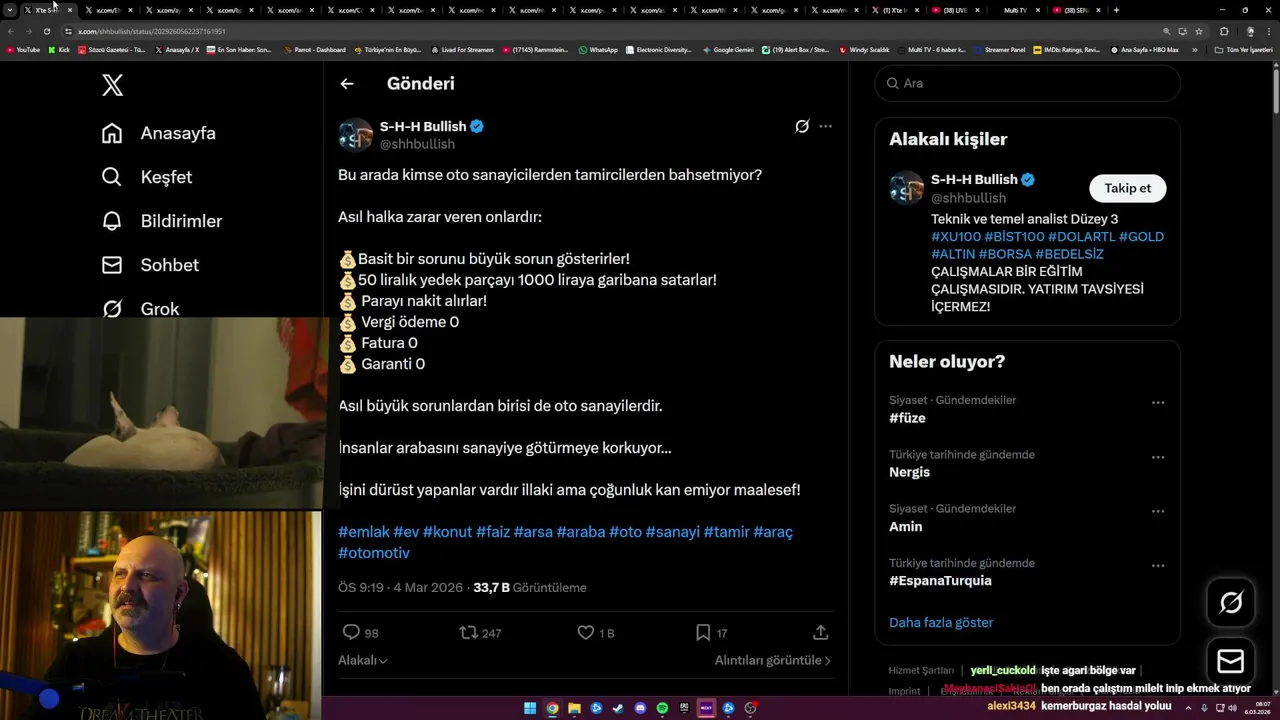
Task: Open Discord from the taskbar
Action: coord(641,708)
